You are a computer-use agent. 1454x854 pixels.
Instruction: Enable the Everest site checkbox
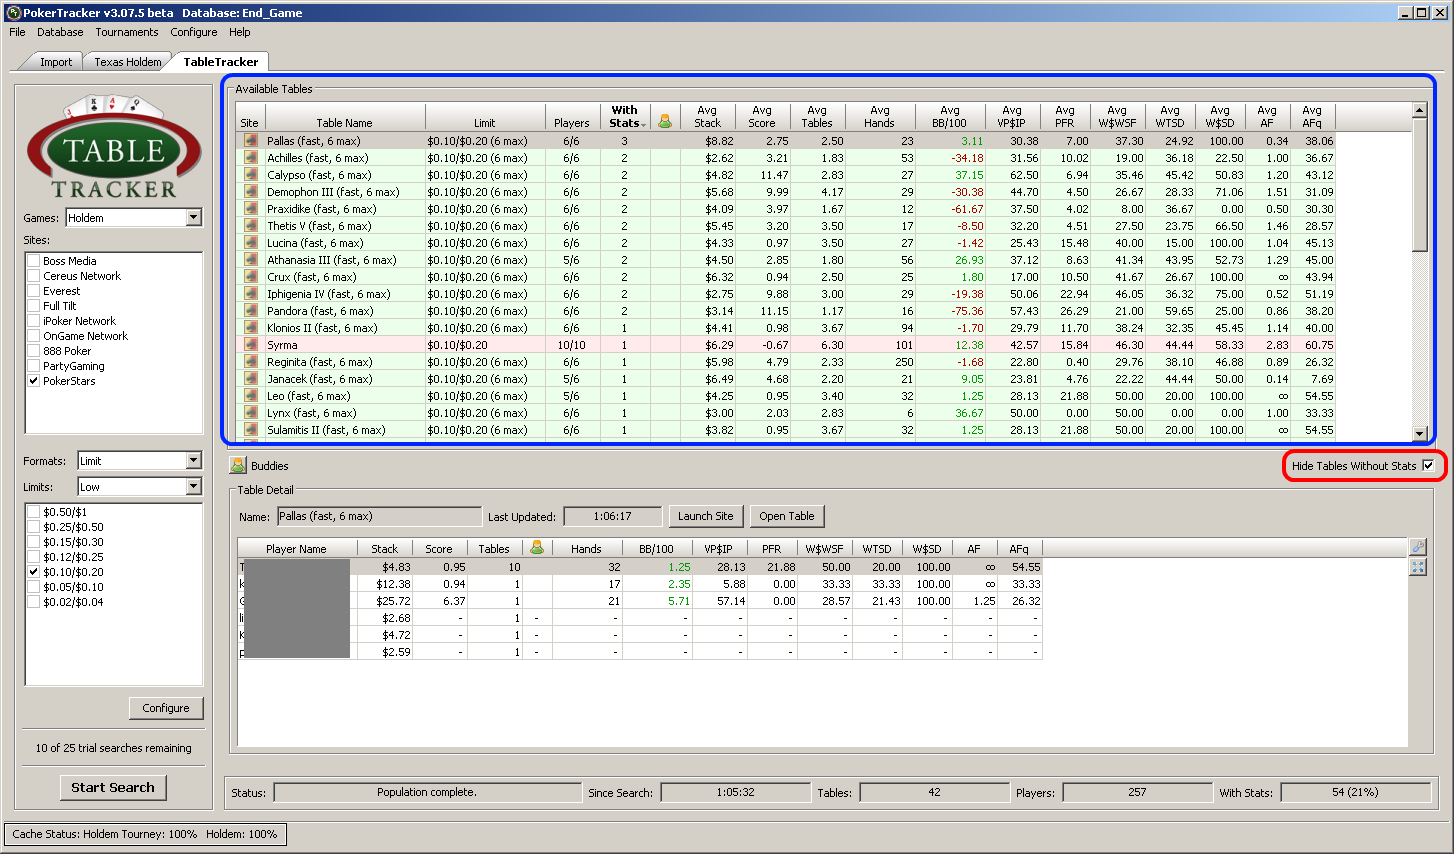click(x=34, y=291)
